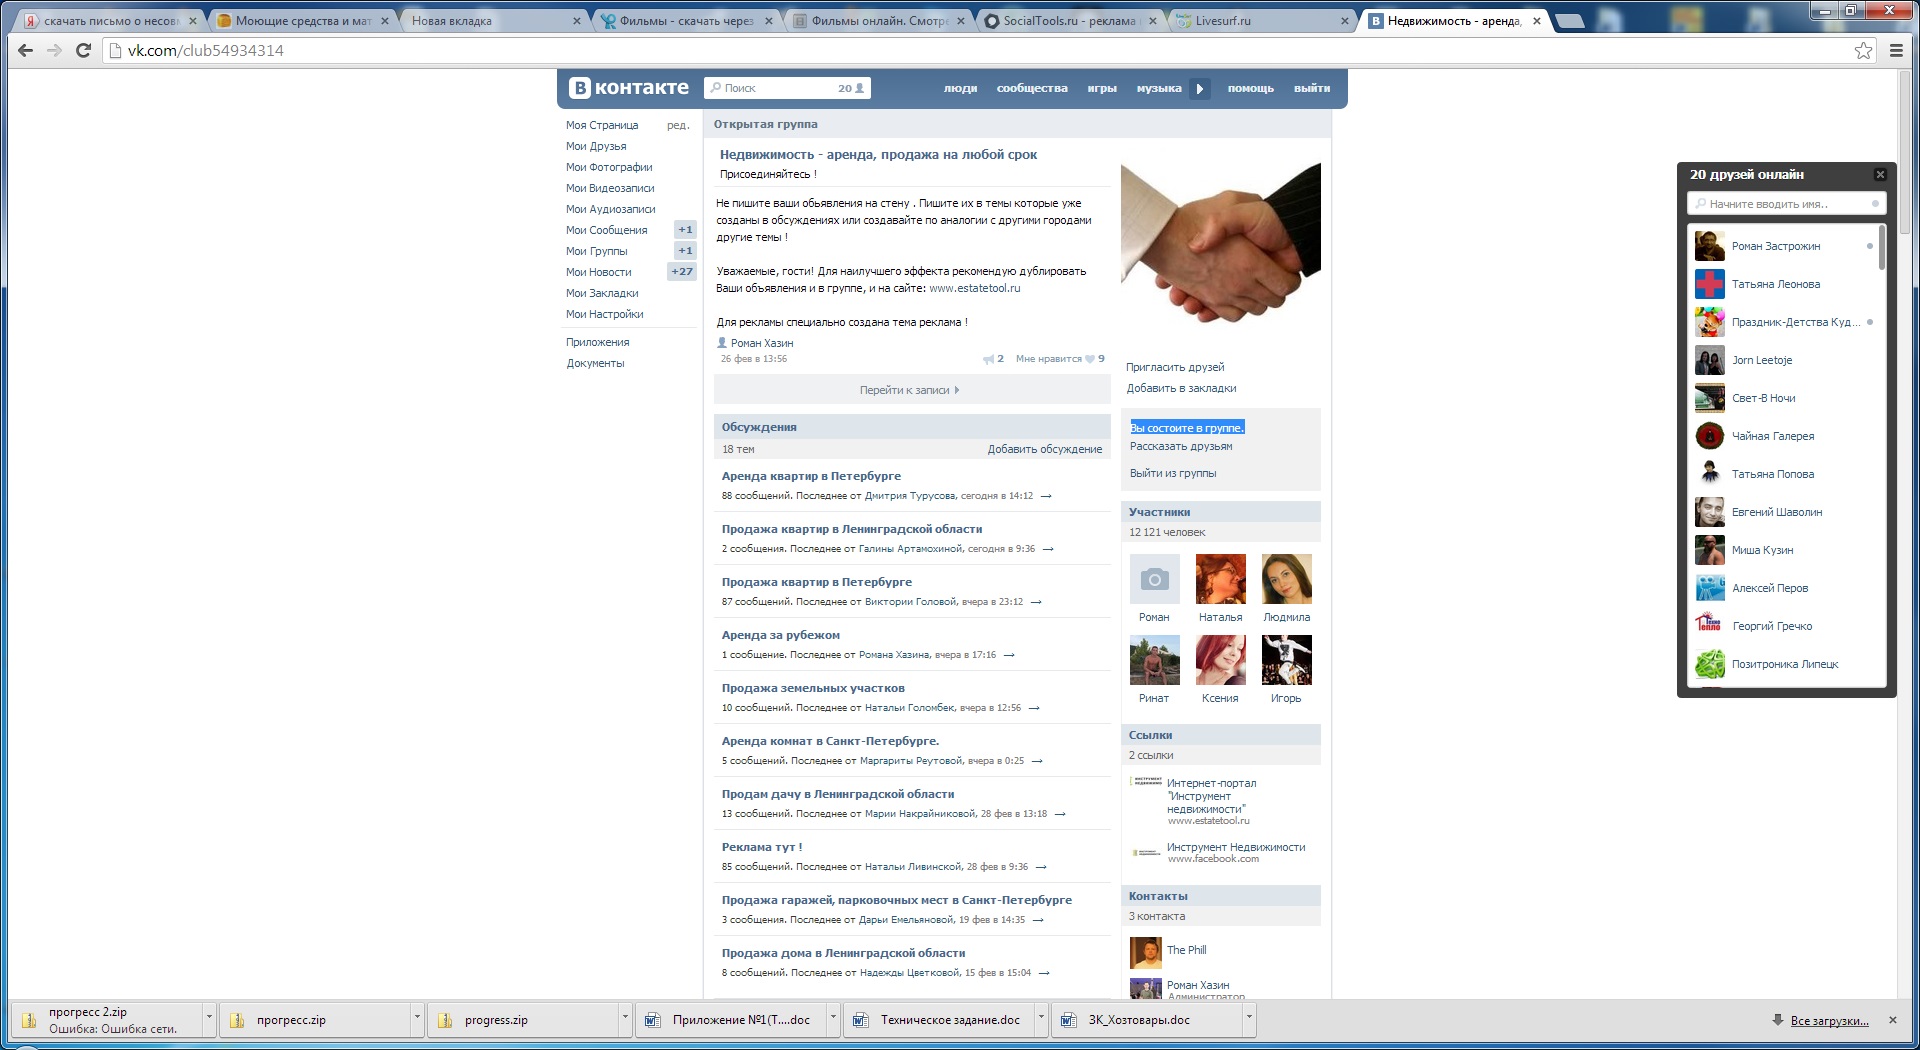Open the Chrome menu icon
Screen dimensions: 1920x1050
click(1896, 51)
